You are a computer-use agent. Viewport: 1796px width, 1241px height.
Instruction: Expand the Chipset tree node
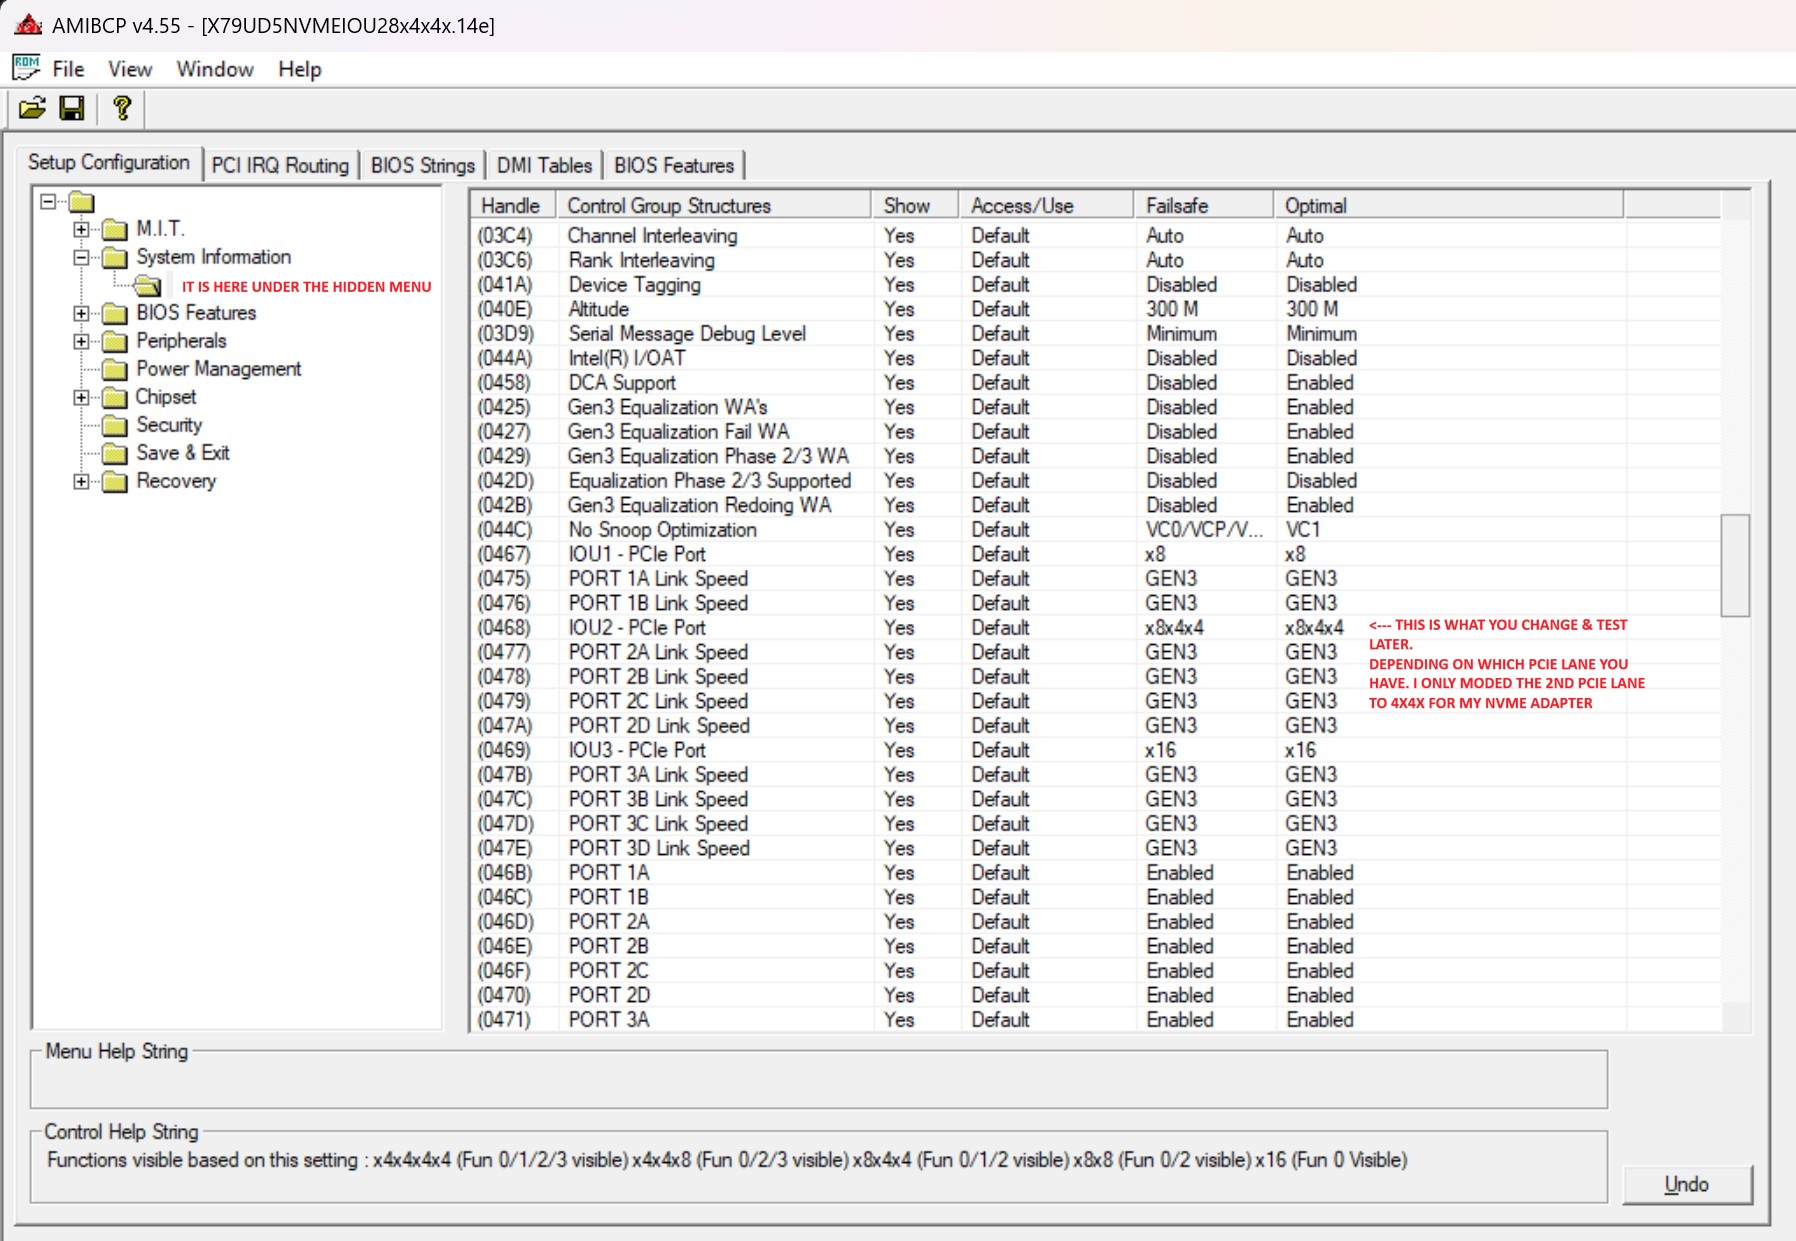[x=81, y=397]
